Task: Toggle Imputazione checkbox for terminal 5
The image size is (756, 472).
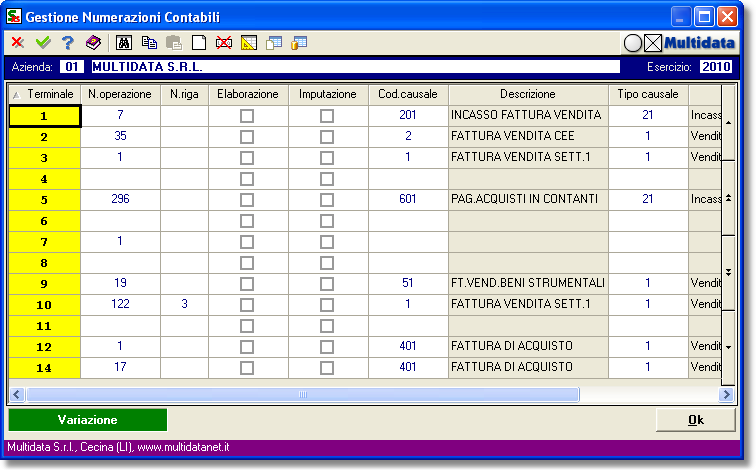Action: (327, 200)
